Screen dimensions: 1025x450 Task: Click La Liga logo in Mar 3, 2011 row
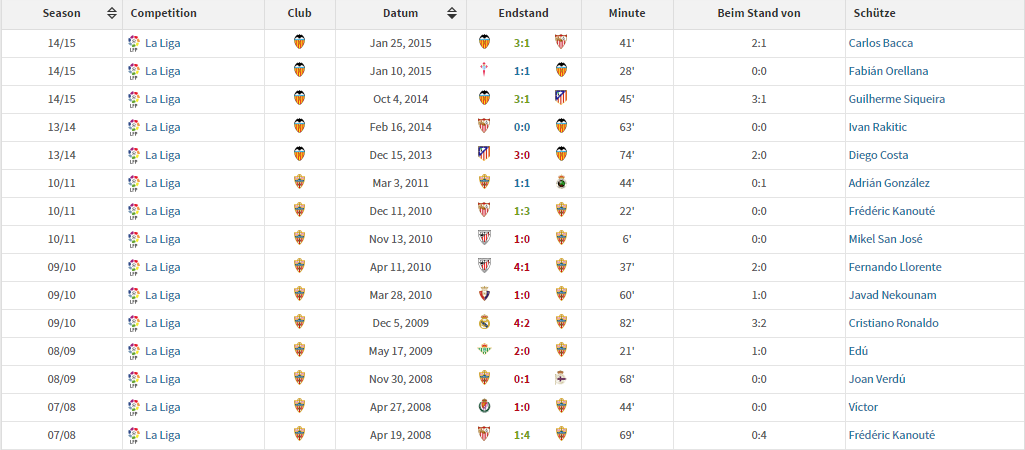(x=134, y=183)
